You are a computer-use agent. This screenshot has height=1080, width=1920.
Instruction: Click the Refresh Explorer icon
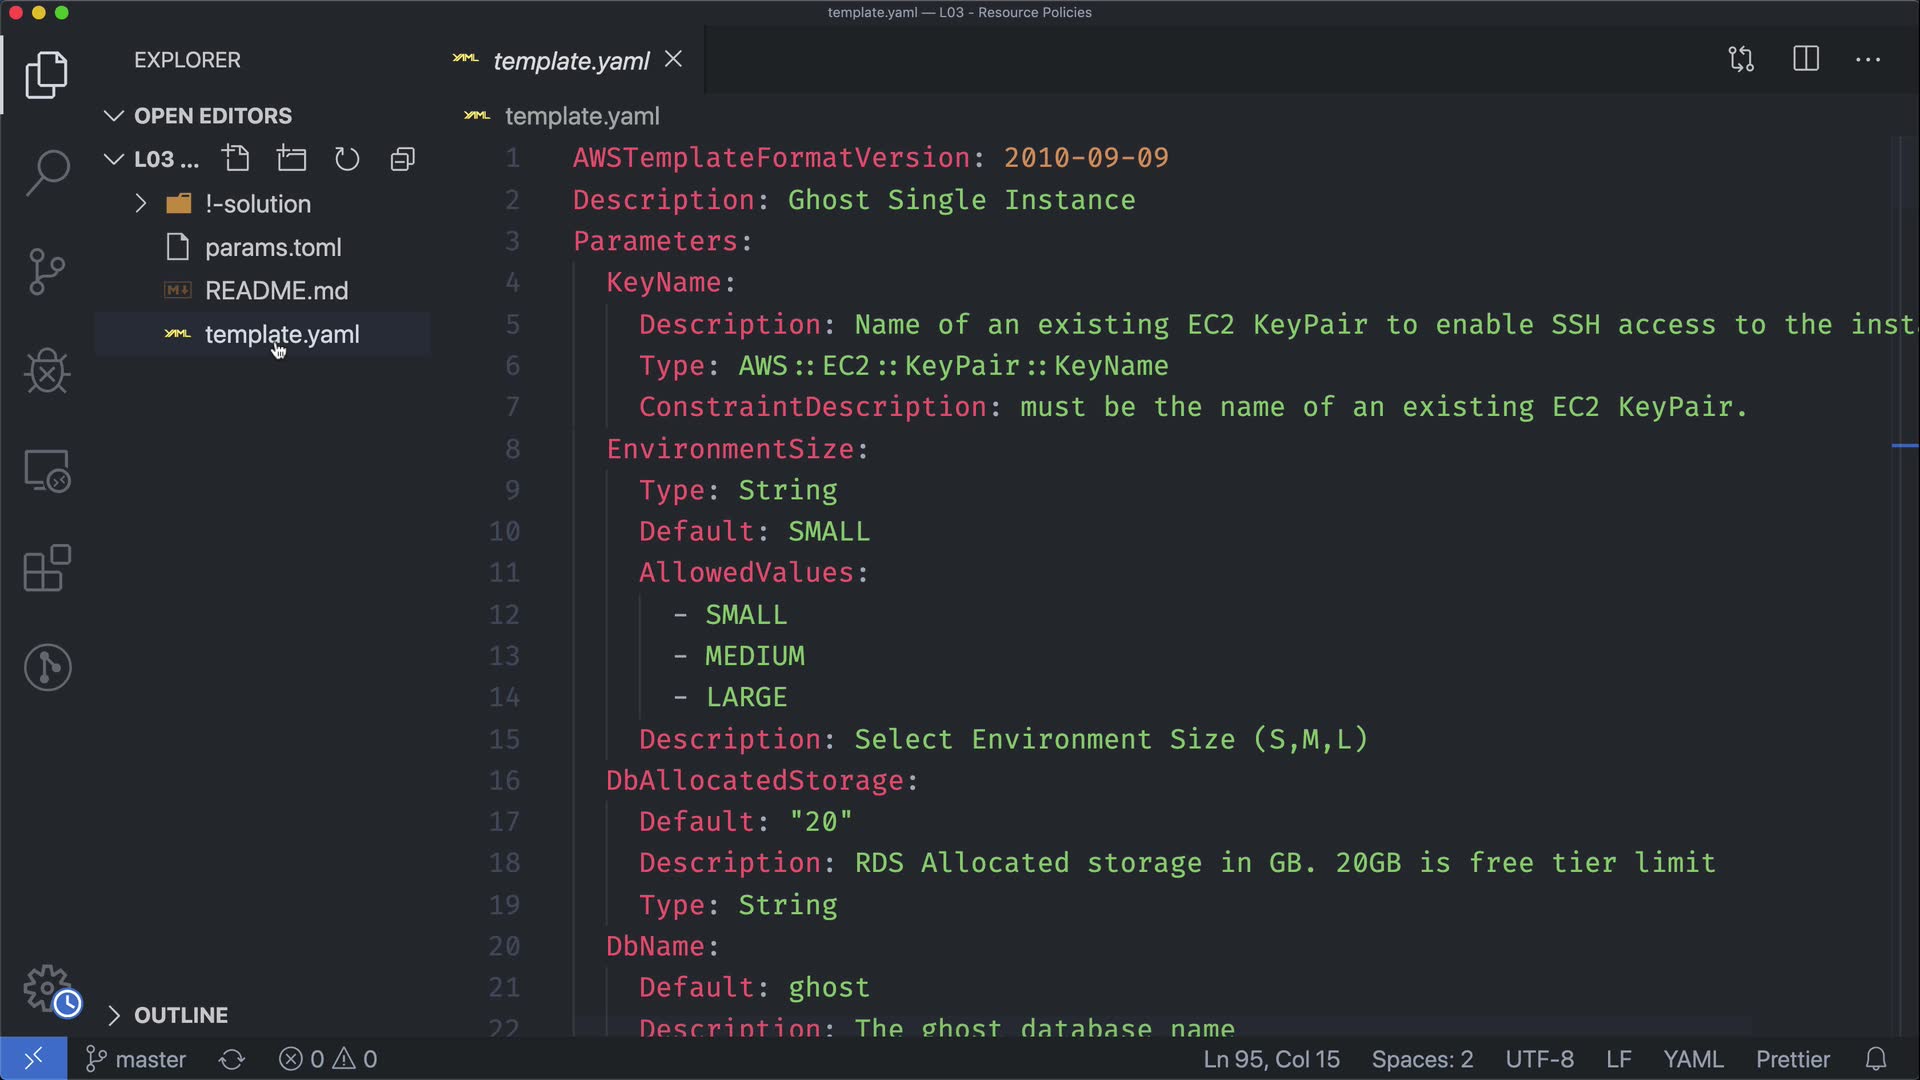point(347,159)
